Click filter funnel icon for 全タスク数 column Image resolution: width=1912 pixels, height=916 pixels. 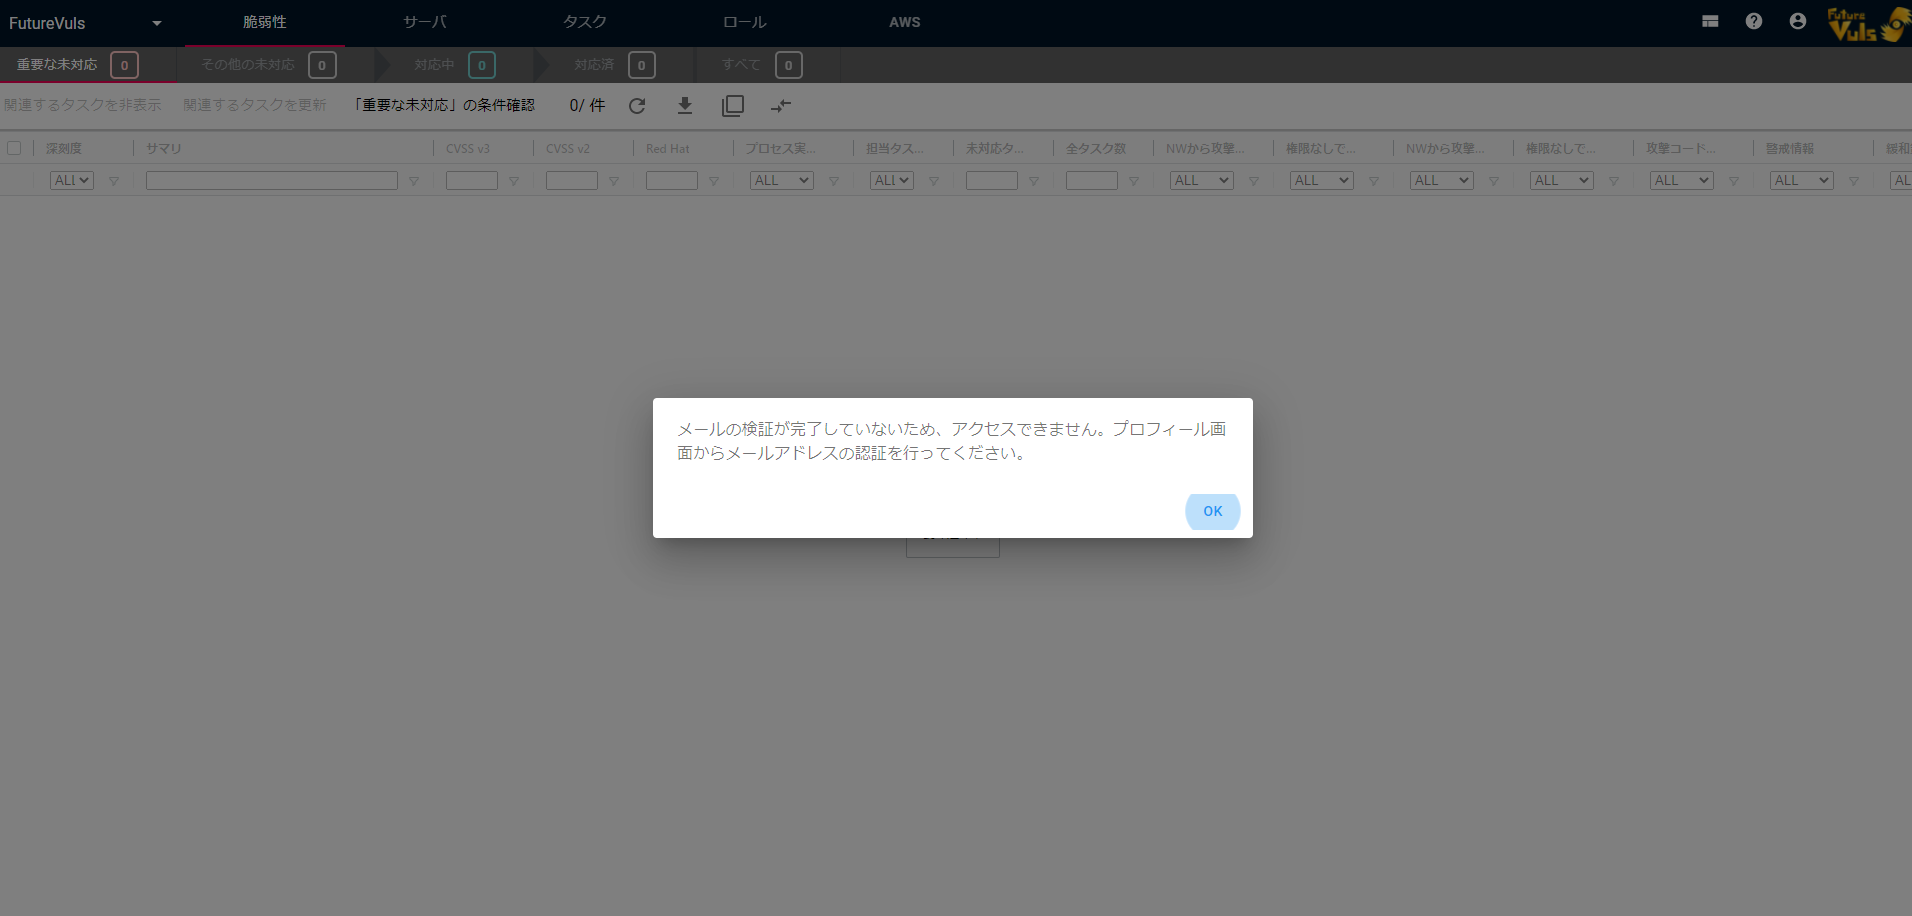1134,181
